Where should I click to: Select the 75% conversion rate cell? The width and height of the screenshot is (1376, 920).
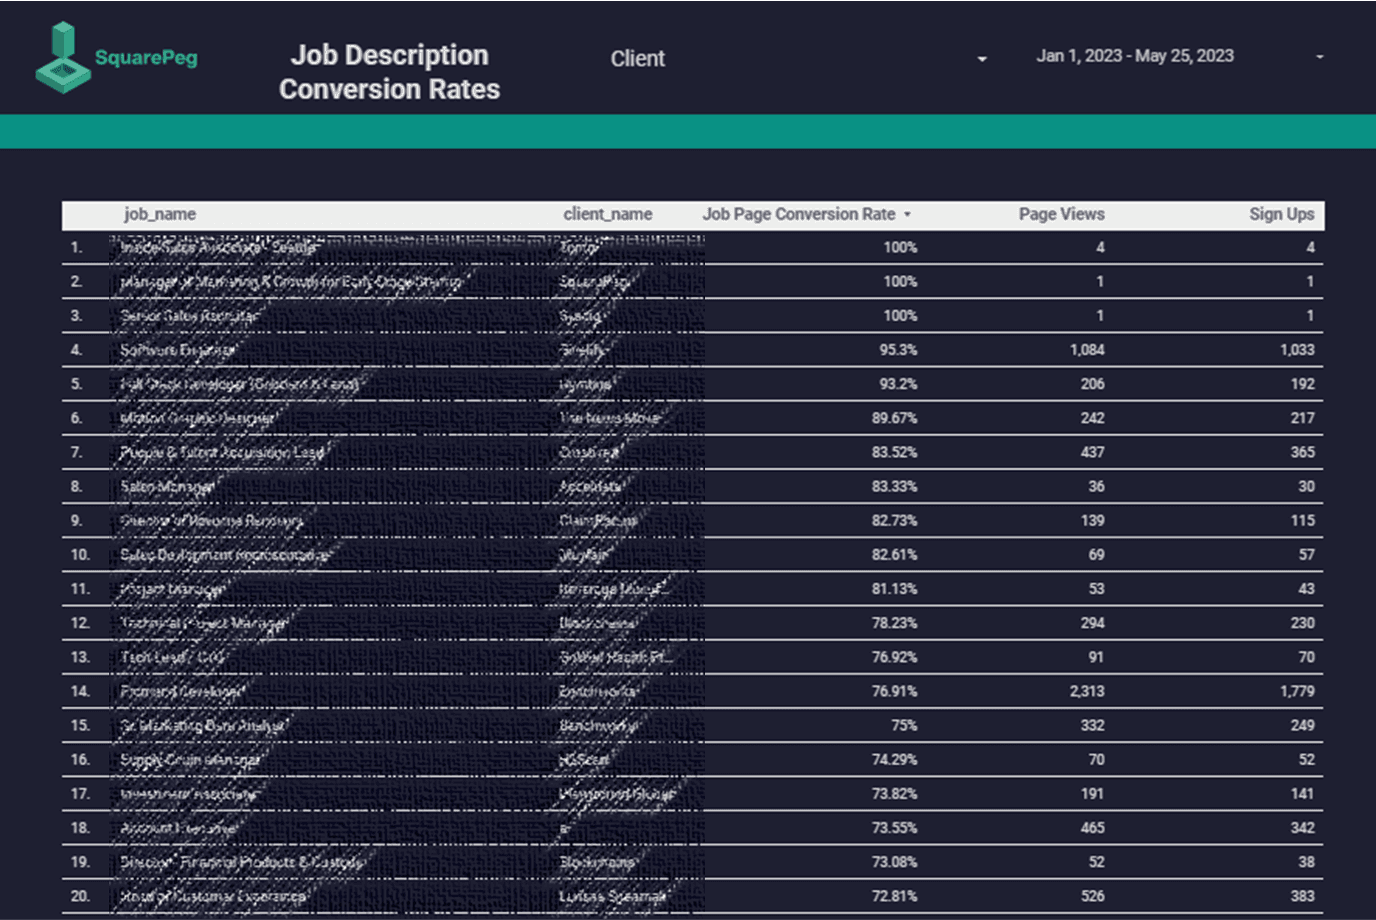(904, 725)
